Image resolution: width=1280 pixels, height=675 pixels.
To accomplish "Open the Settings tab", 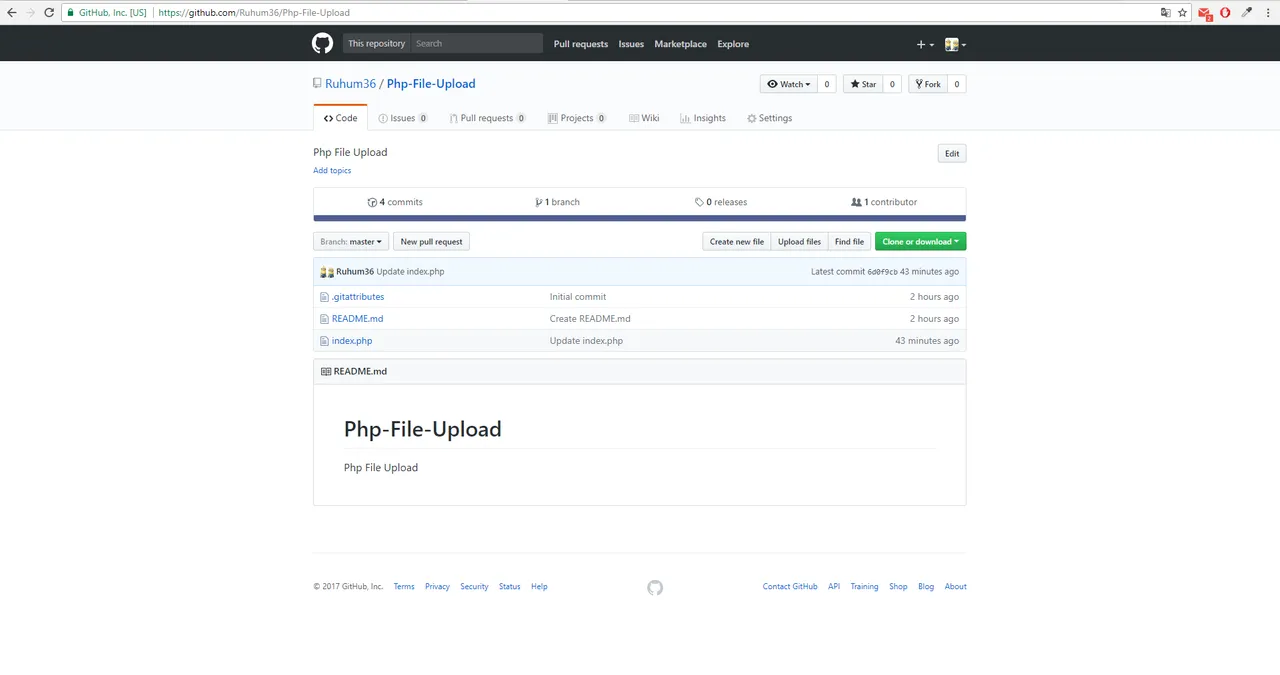I will (769, 118).
